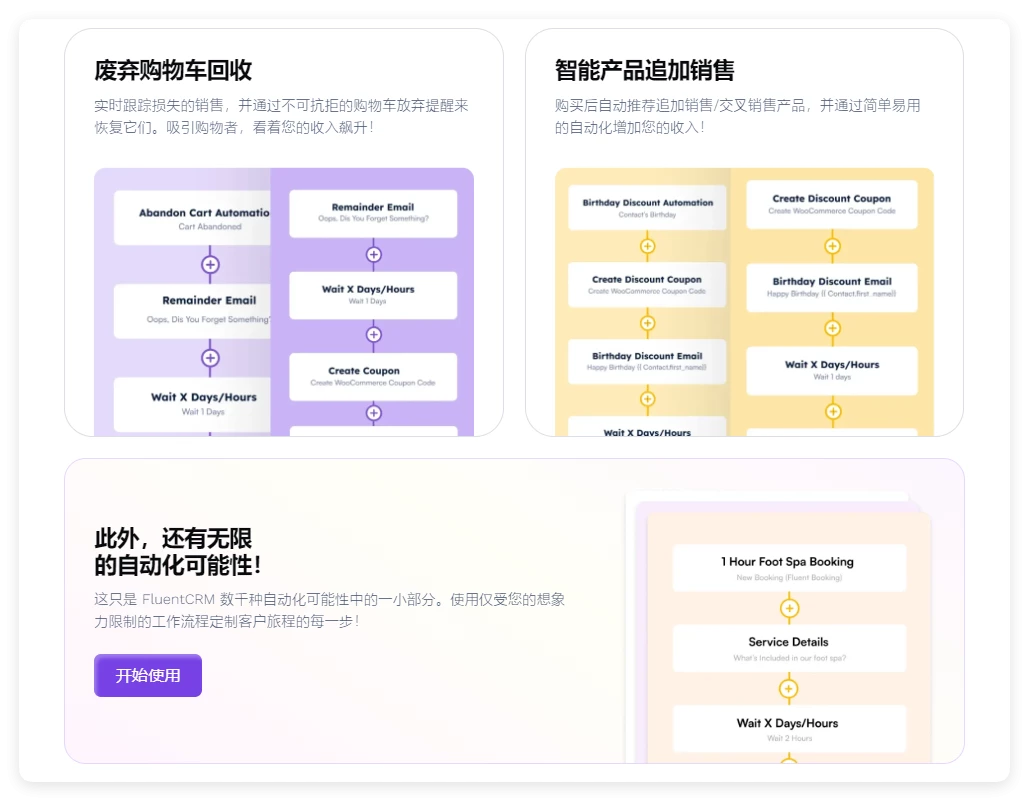Click the Service Details step card

790,647
